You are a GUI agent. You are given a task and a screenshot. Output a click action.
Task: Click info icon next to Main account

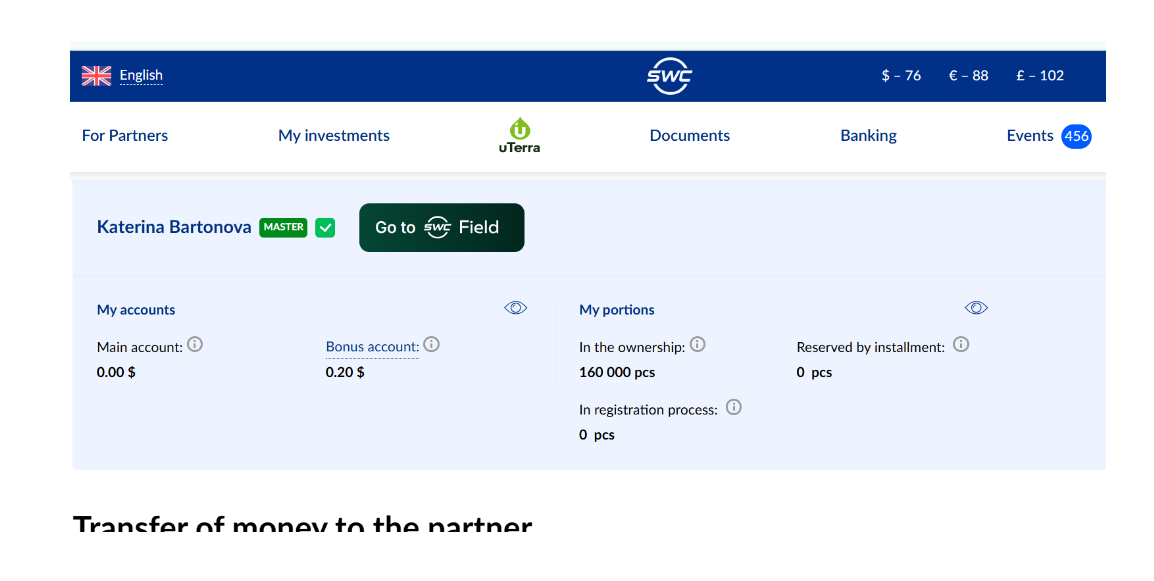(195, 344)
